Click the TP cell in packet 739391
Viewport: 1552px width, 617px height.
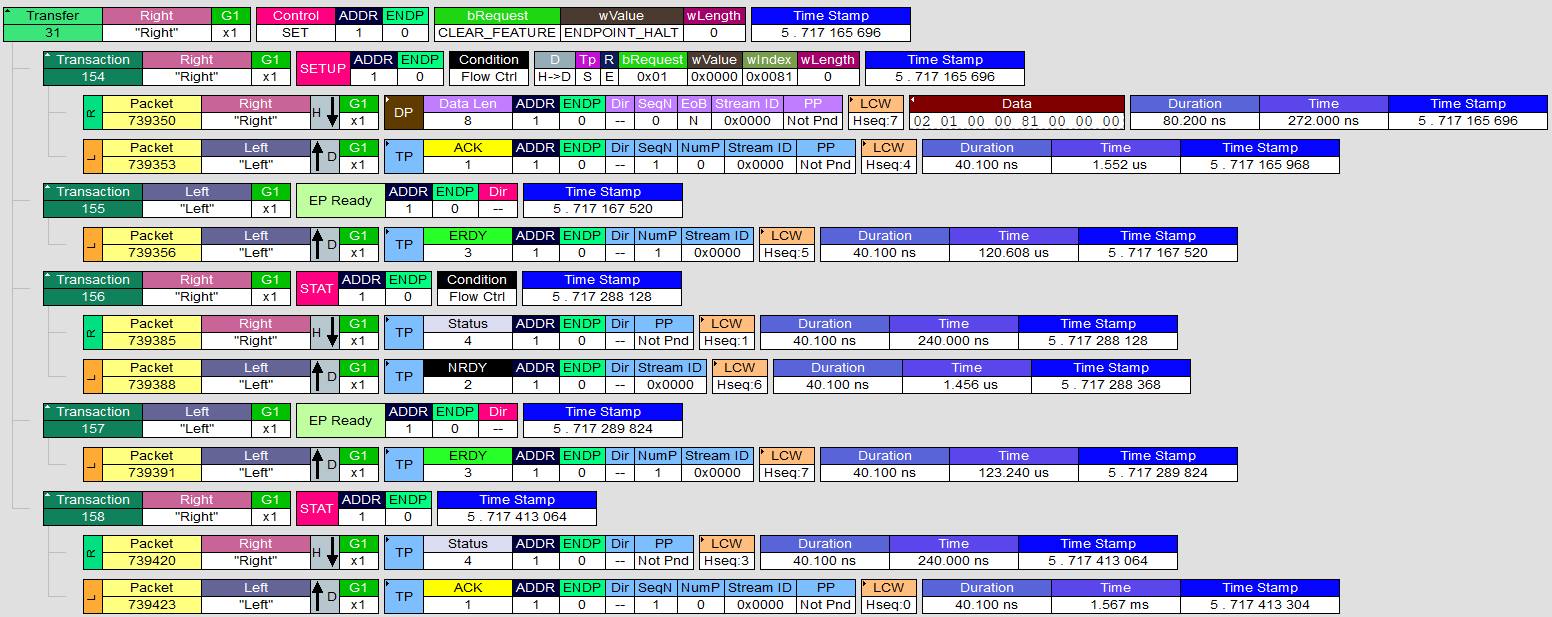[x=403, y=464]
